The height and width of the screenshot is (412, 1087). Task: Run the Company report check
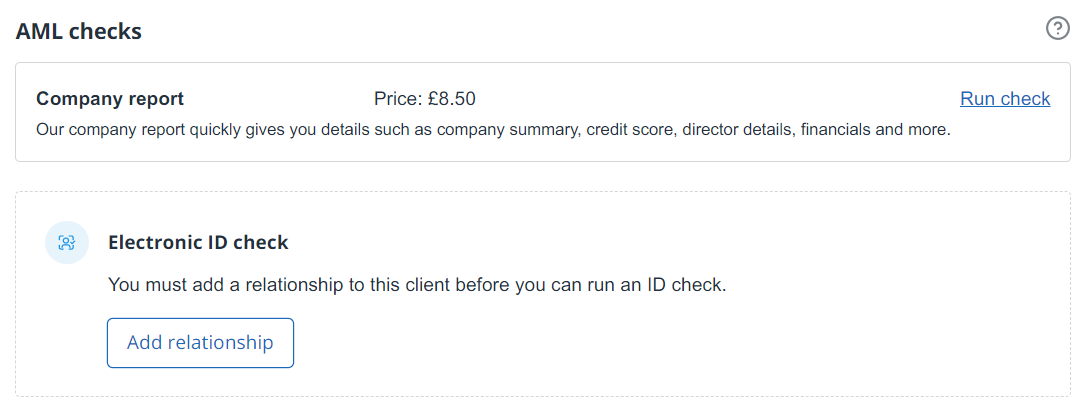pos(1005,98)
